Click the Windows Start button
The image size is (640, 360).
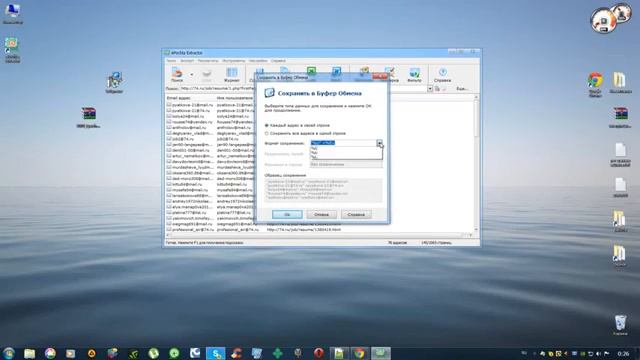coord(9,353)
